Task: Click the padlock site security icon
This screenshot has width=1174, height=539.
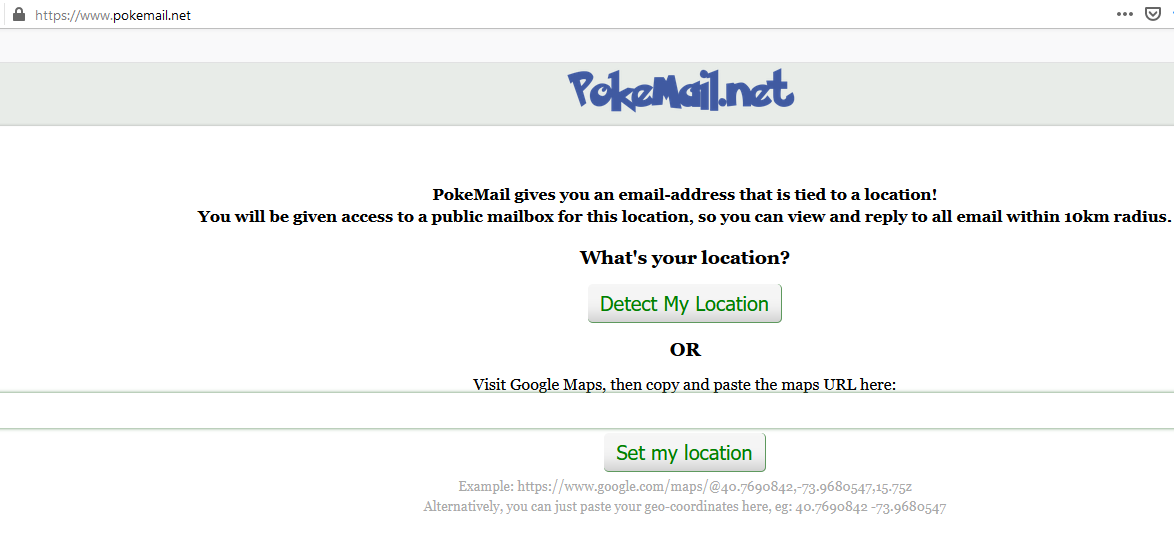Action: [19, 14]
